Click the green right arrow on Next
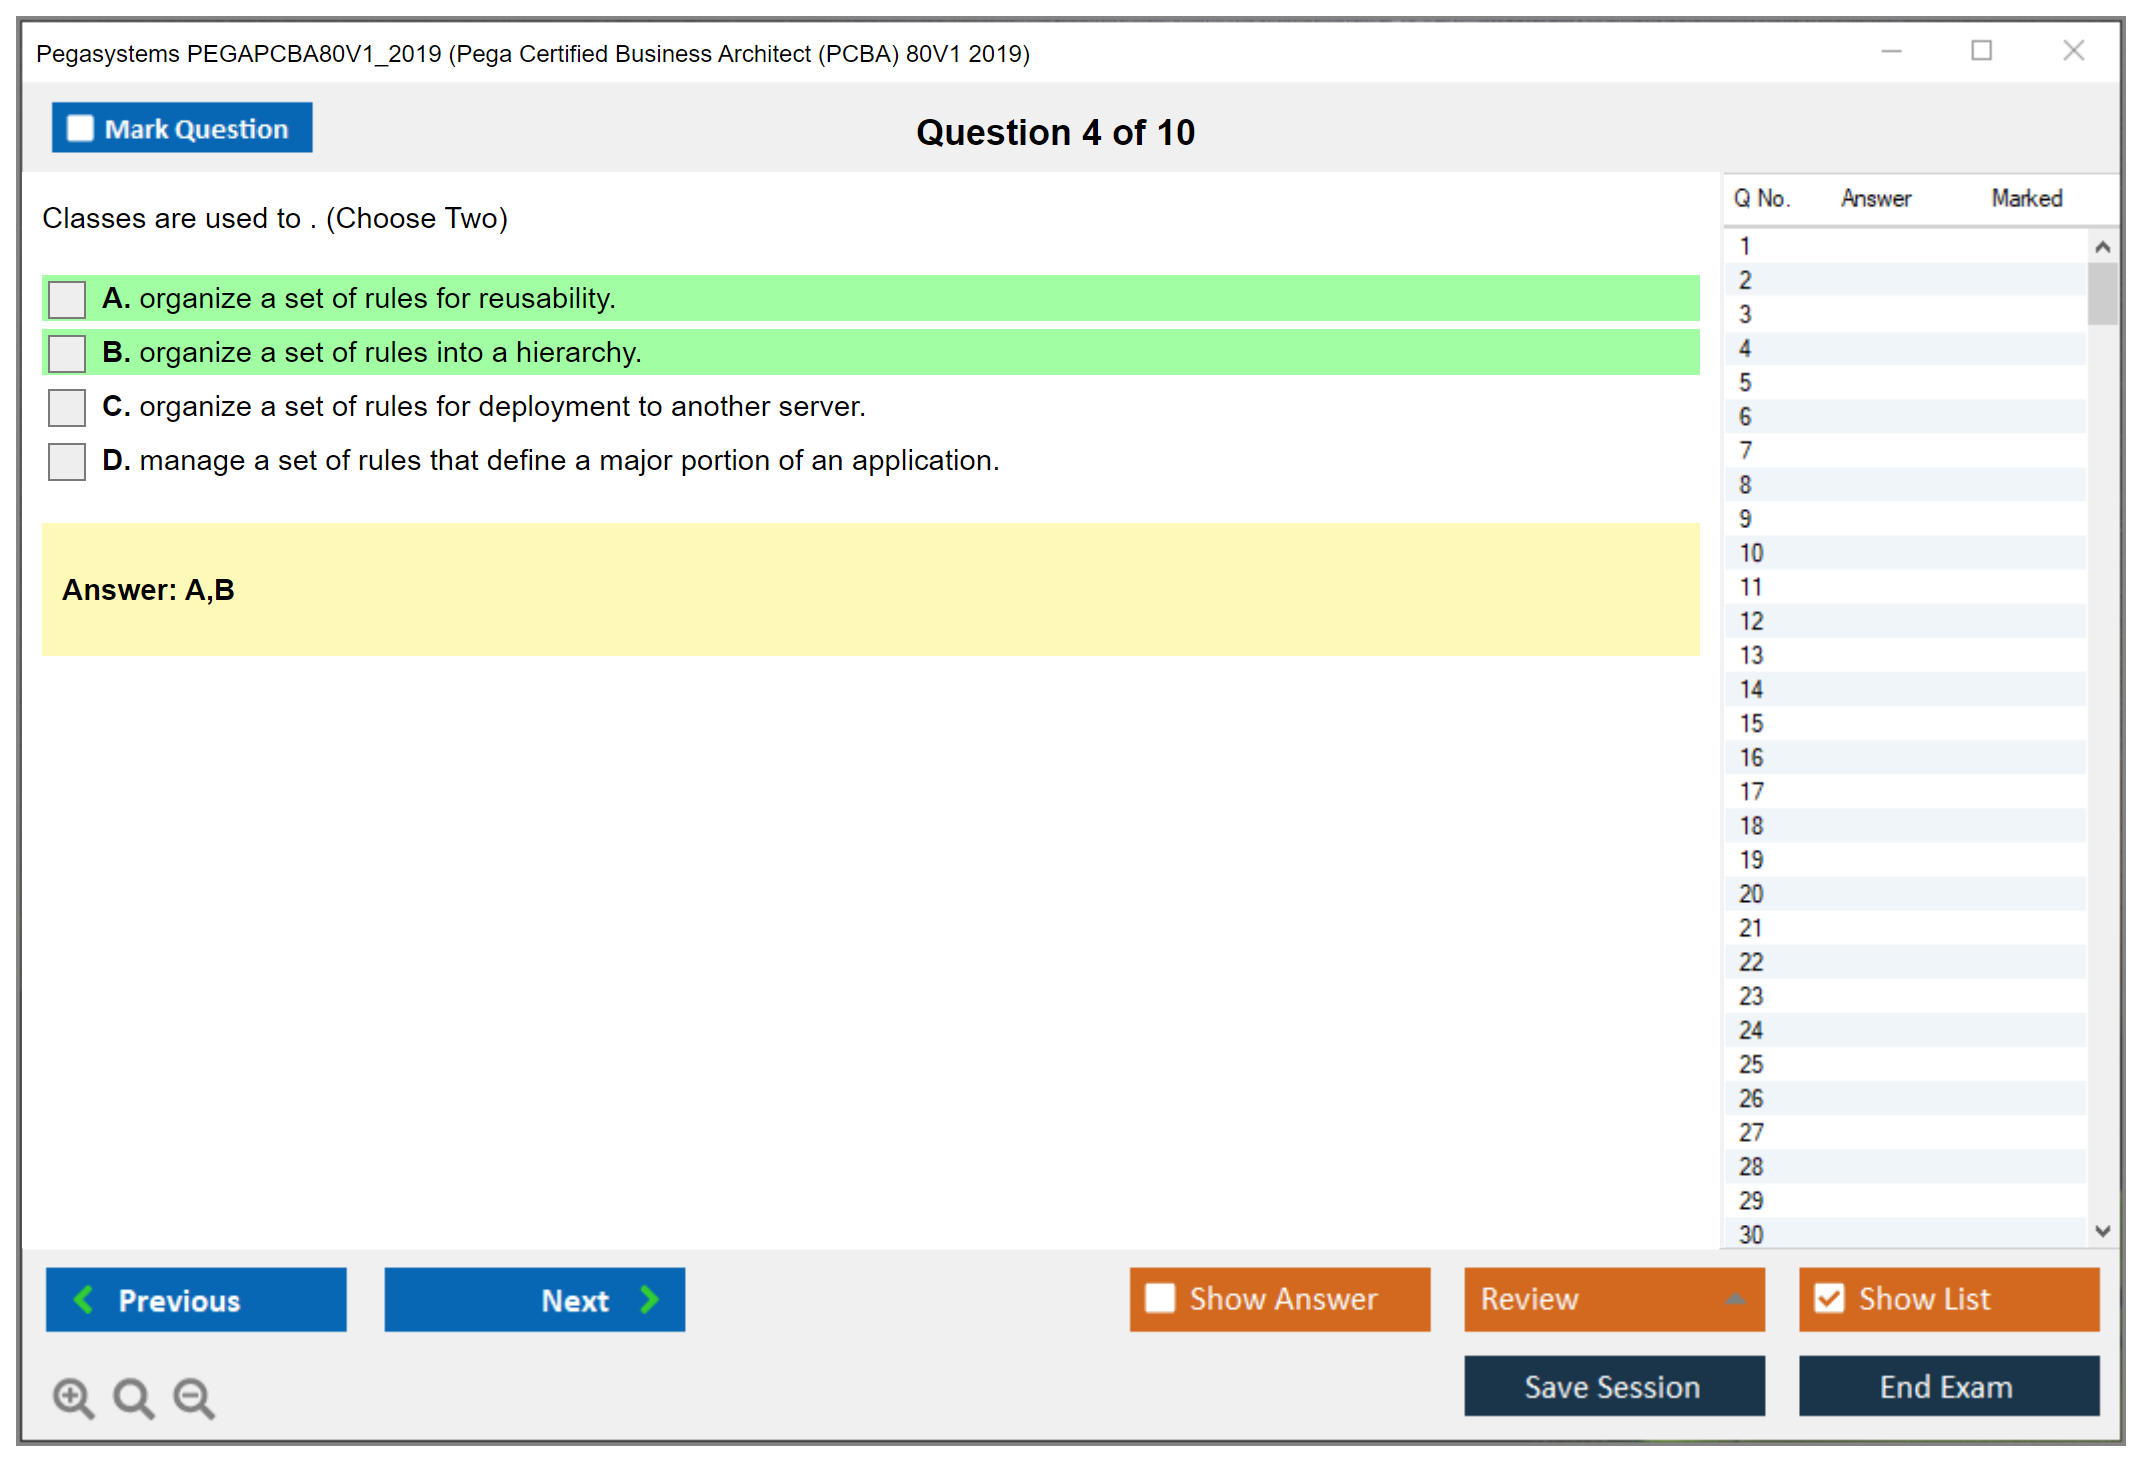 coord(649,1299)
